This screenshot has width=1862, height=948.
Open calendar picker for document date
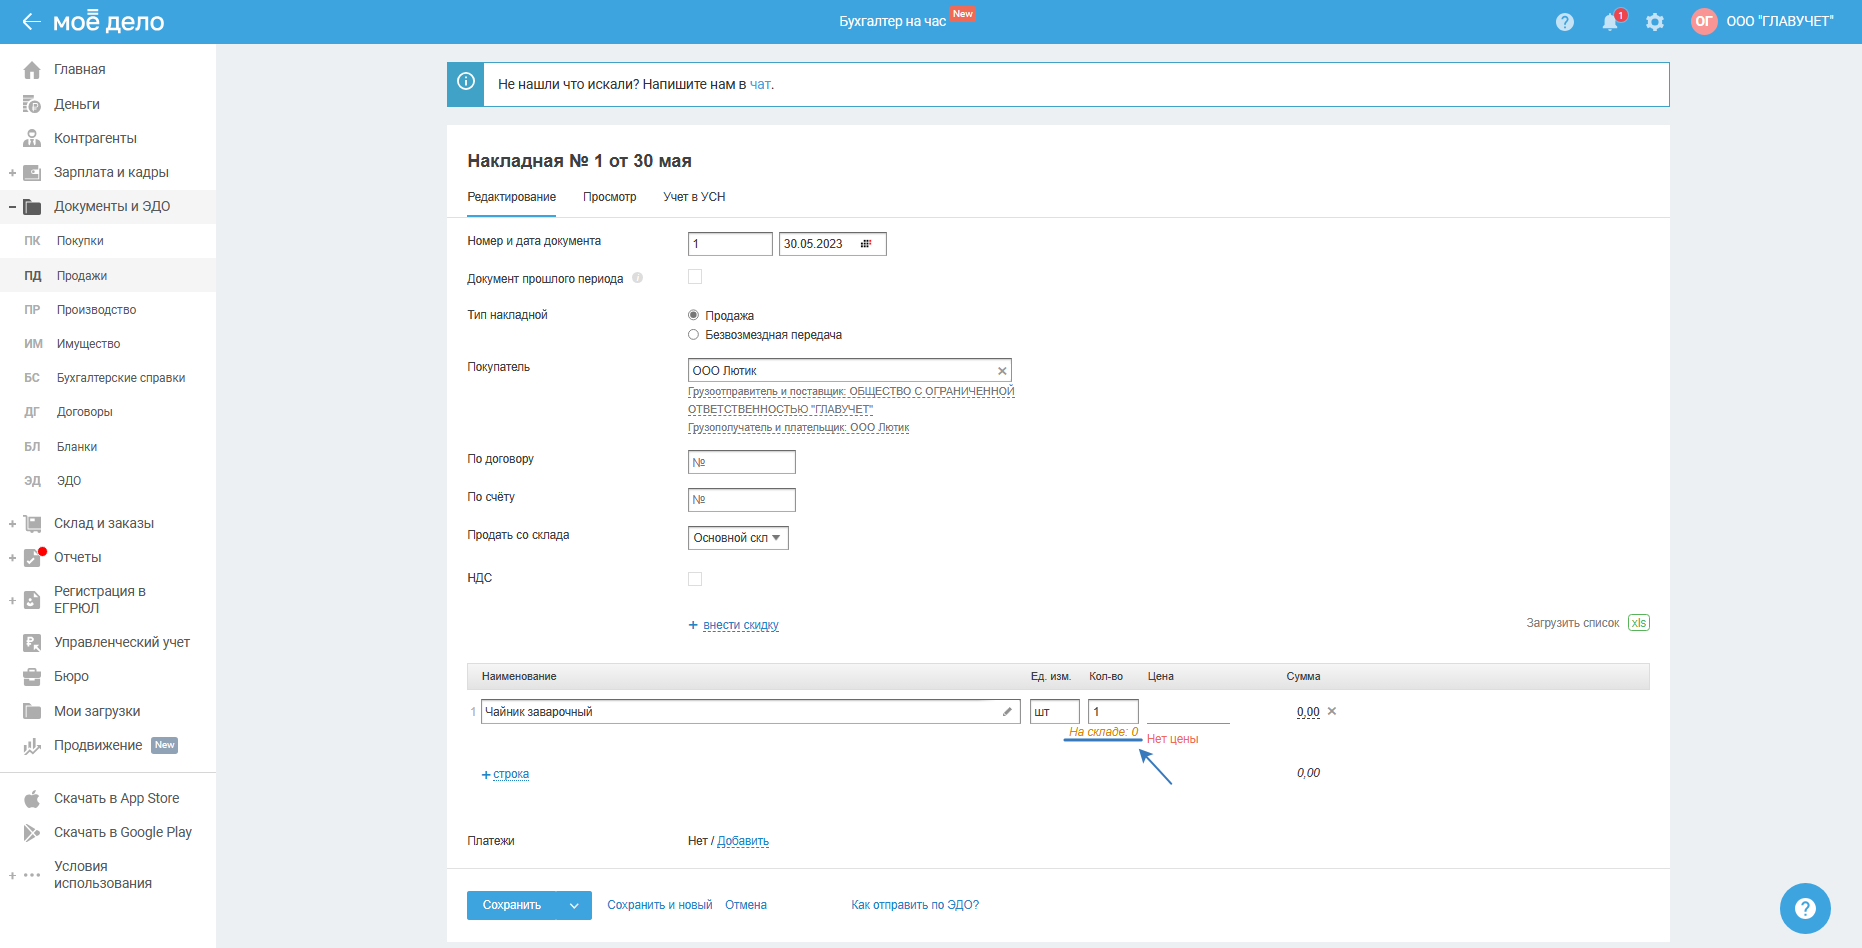coord(866,244)
